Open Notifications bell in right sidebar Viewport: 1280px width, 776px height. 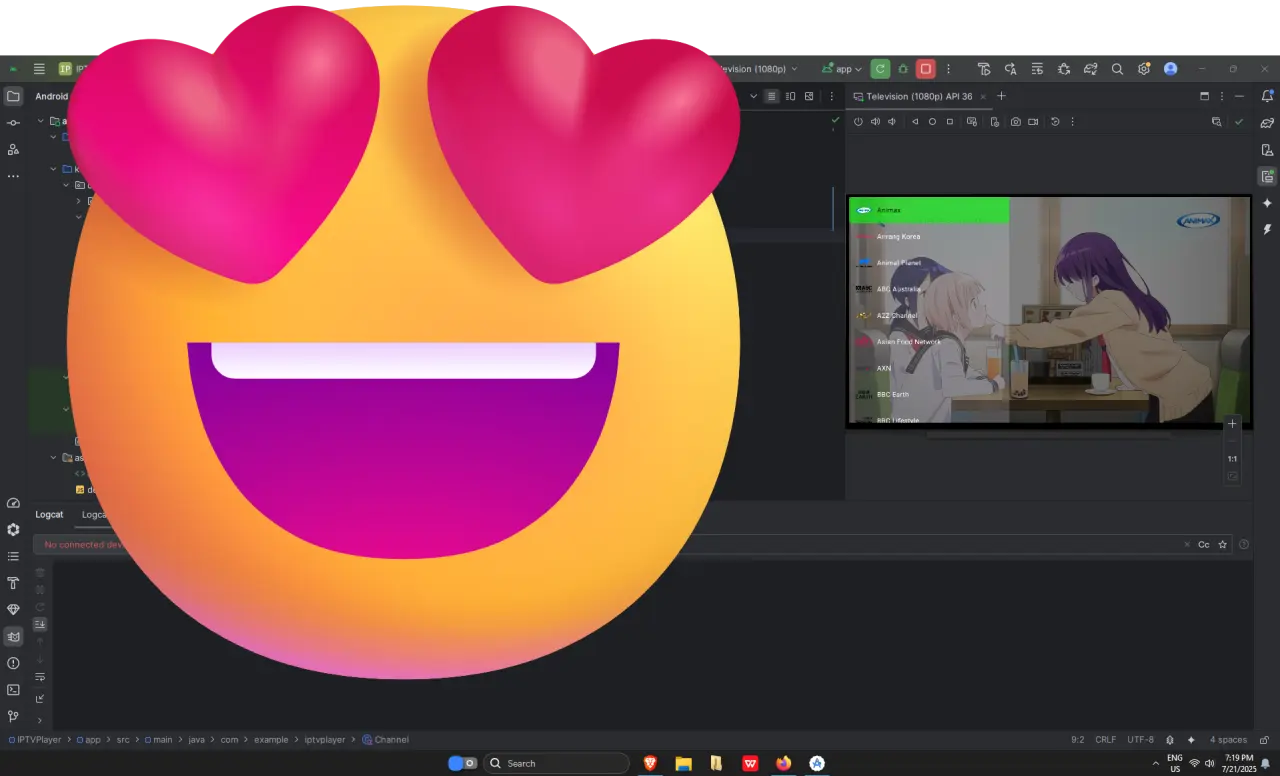click(1267, 96)
